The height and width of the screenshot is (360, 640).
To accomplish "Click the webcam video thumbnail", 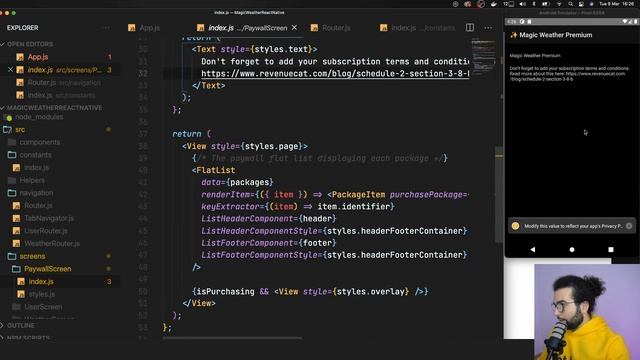I will (x=587, y=312).
